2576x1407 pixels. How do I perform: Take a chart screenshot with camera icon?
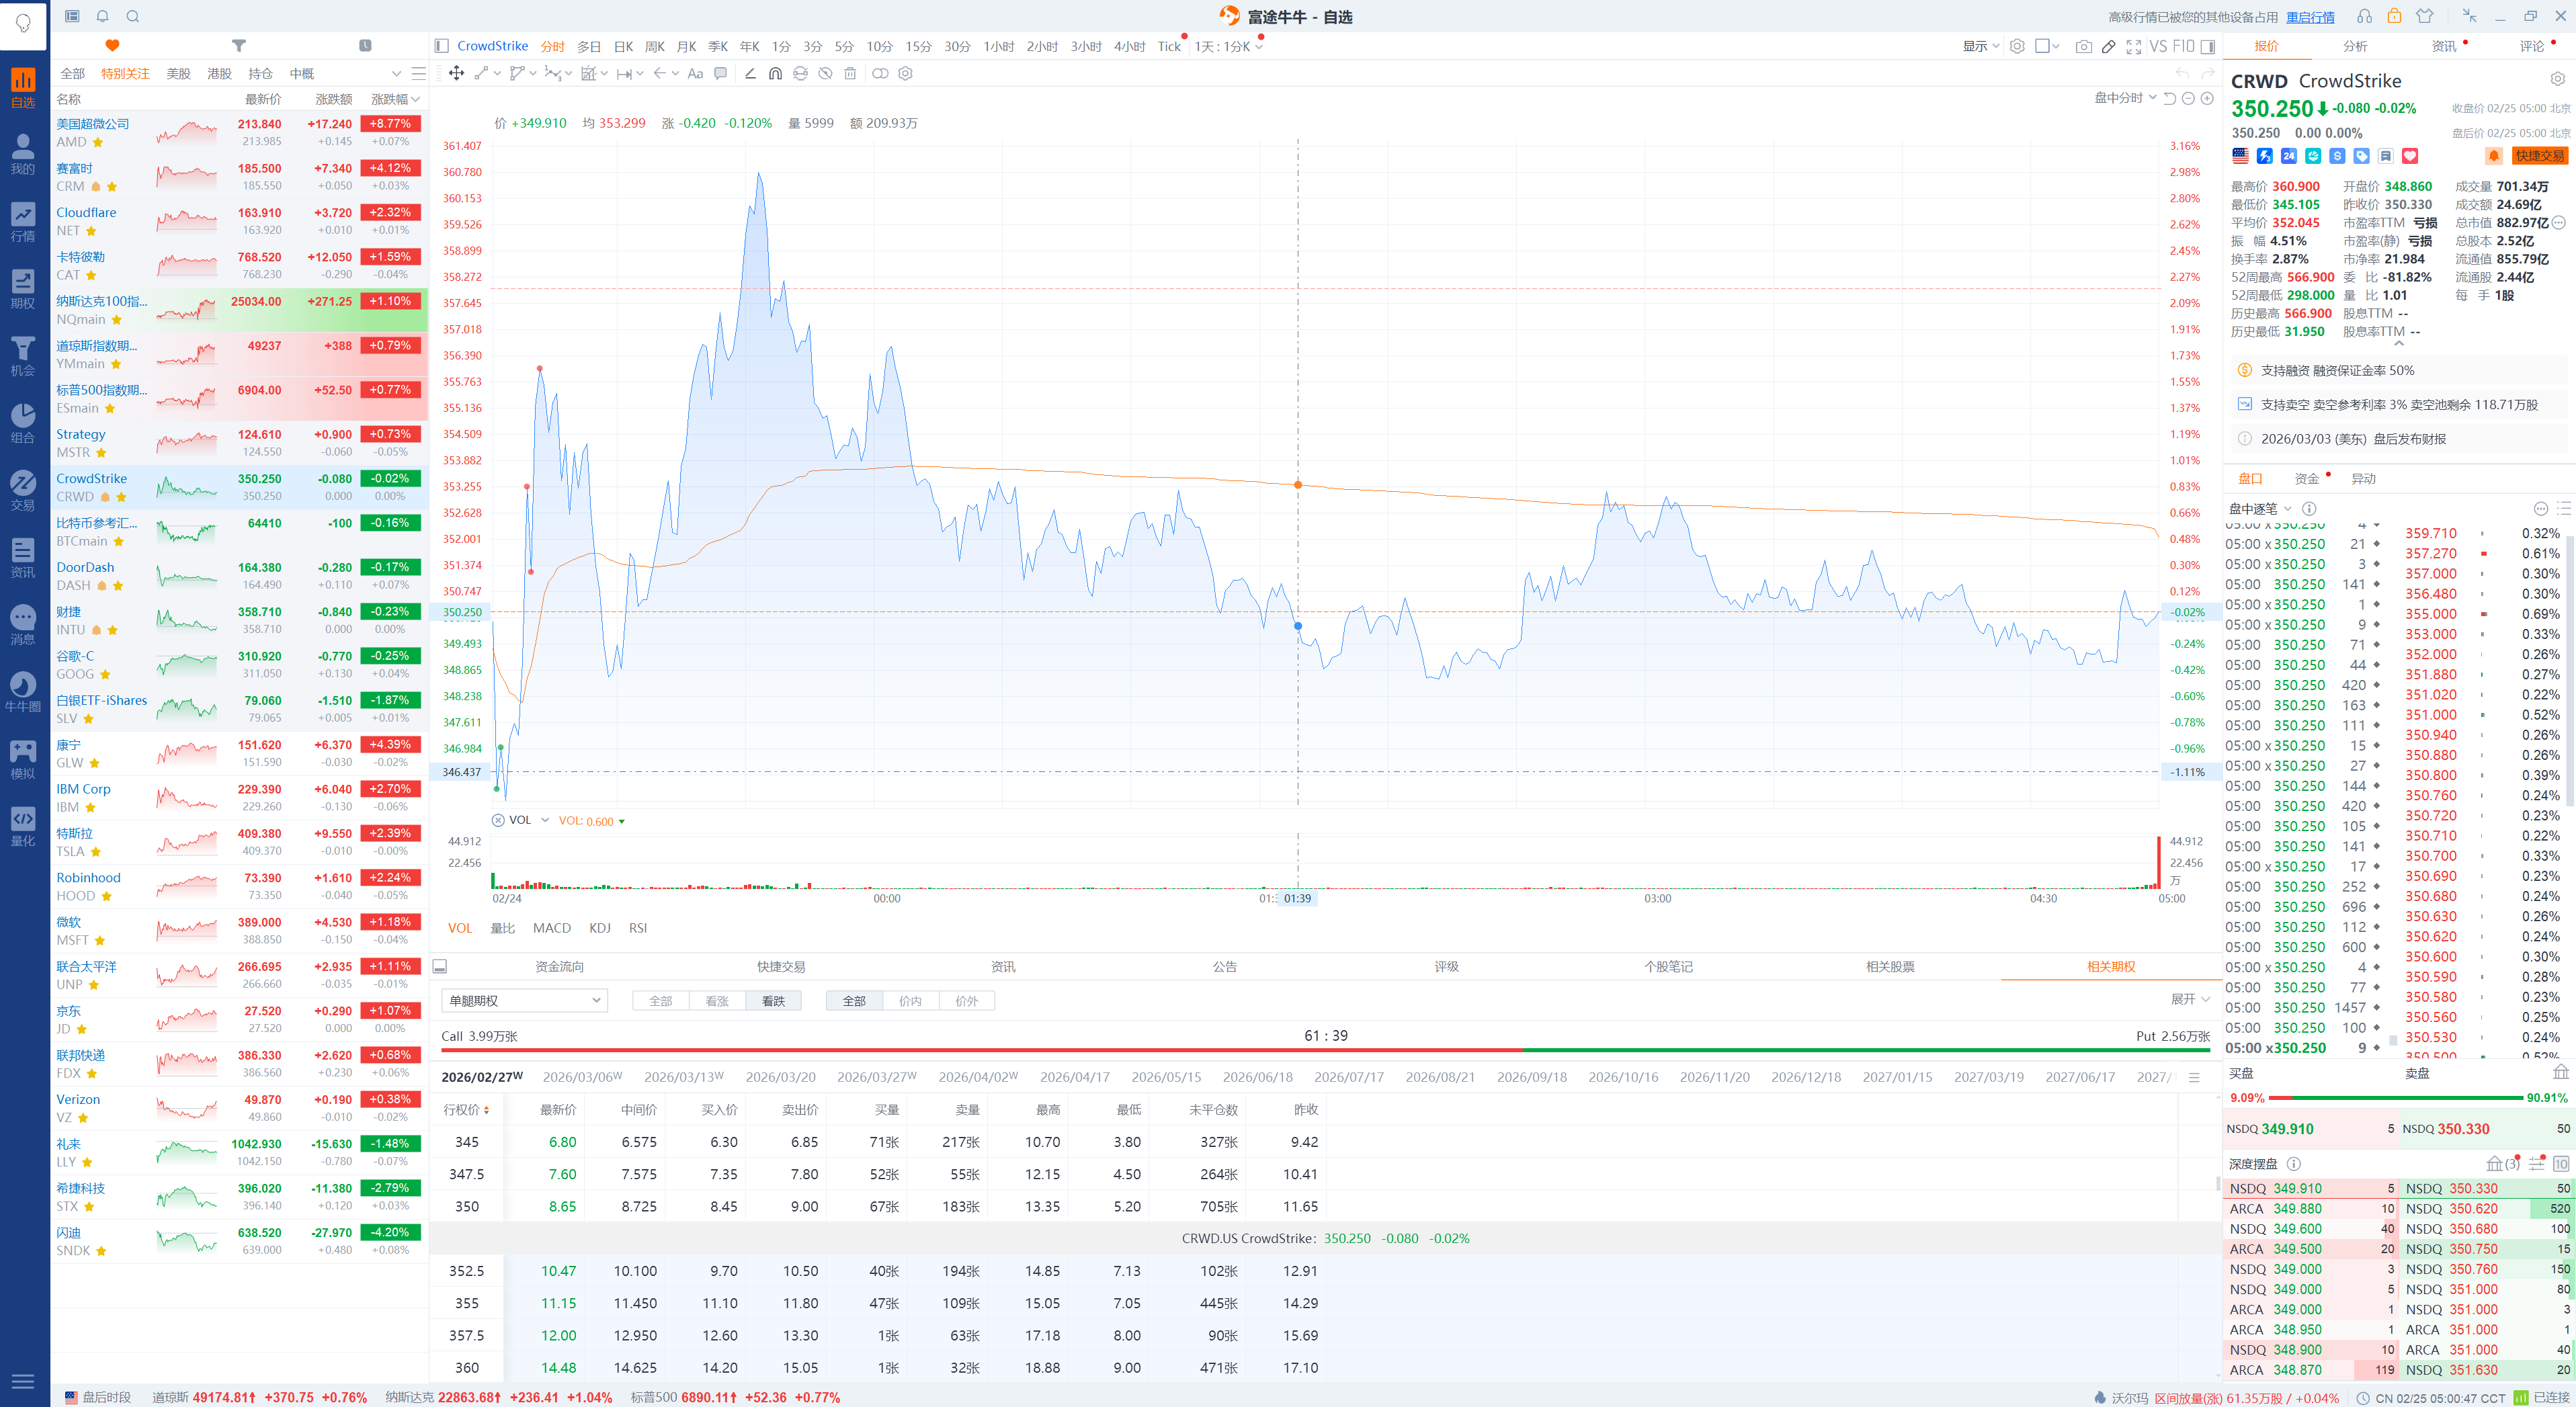2083,46
